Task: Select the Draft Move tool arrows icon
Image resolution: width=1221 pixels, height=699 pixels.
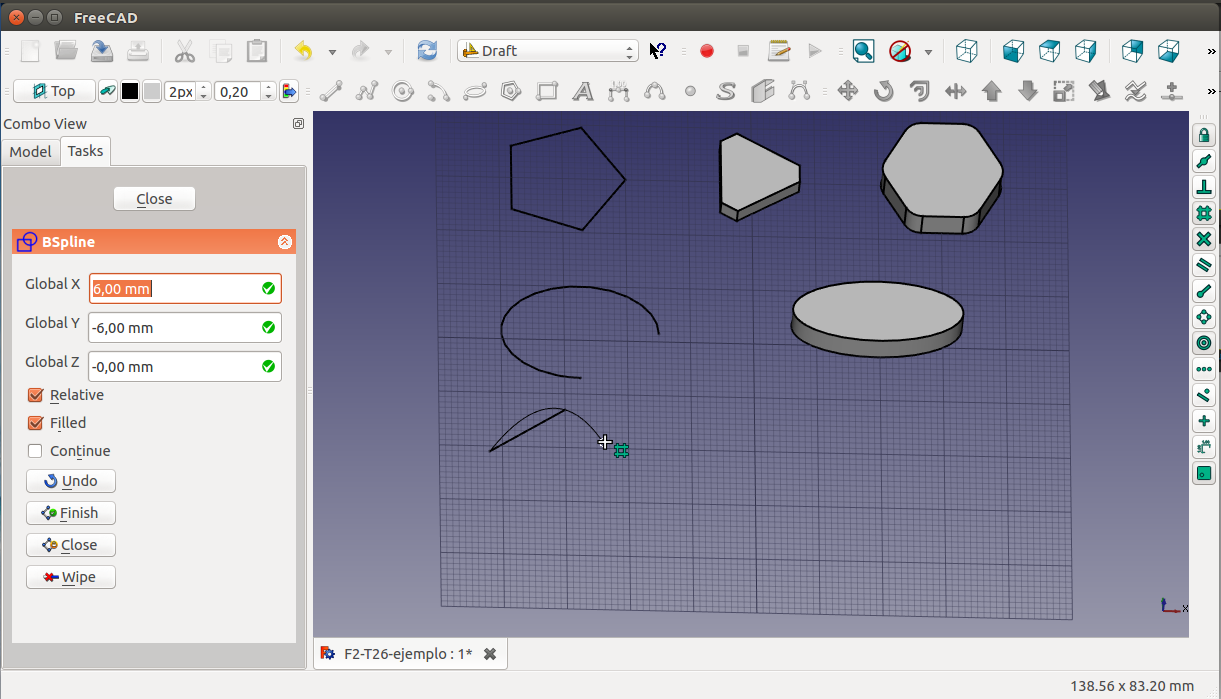Action: 847,92
